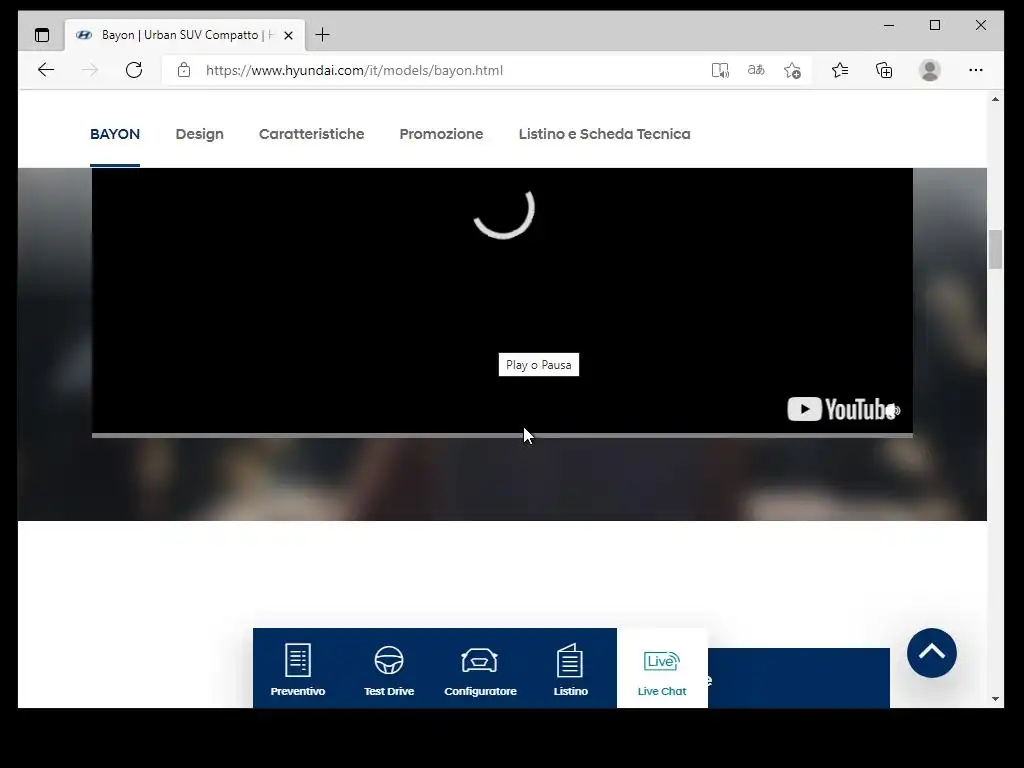The height and width of the screenshot is (768, 1024).
Task: Close the Bayon browser tab
Action: coord(288,35)
